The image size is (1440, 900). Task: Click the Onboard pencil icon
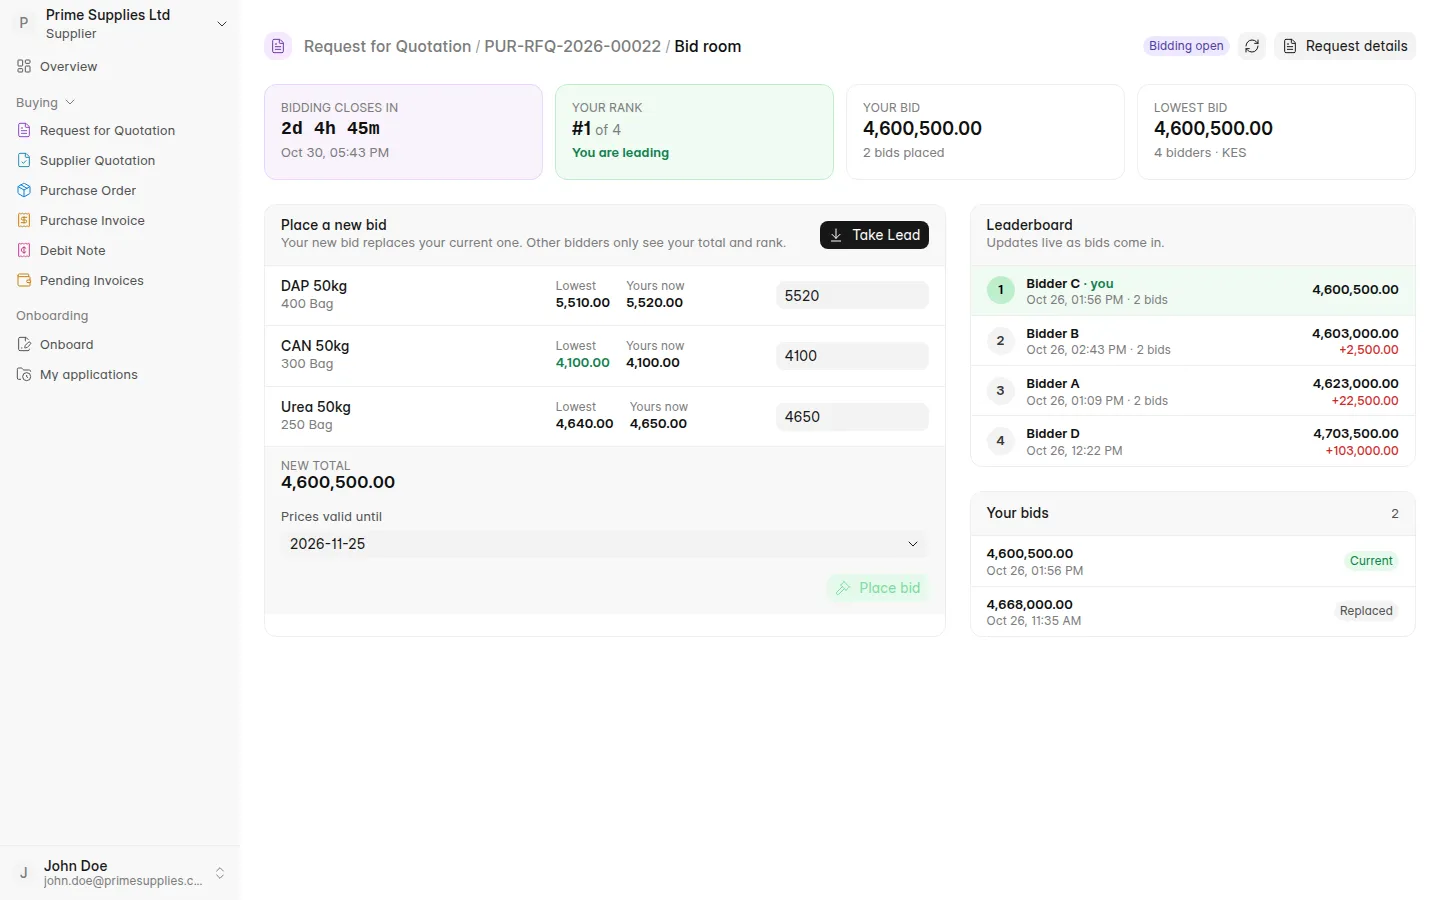point(24,345)
